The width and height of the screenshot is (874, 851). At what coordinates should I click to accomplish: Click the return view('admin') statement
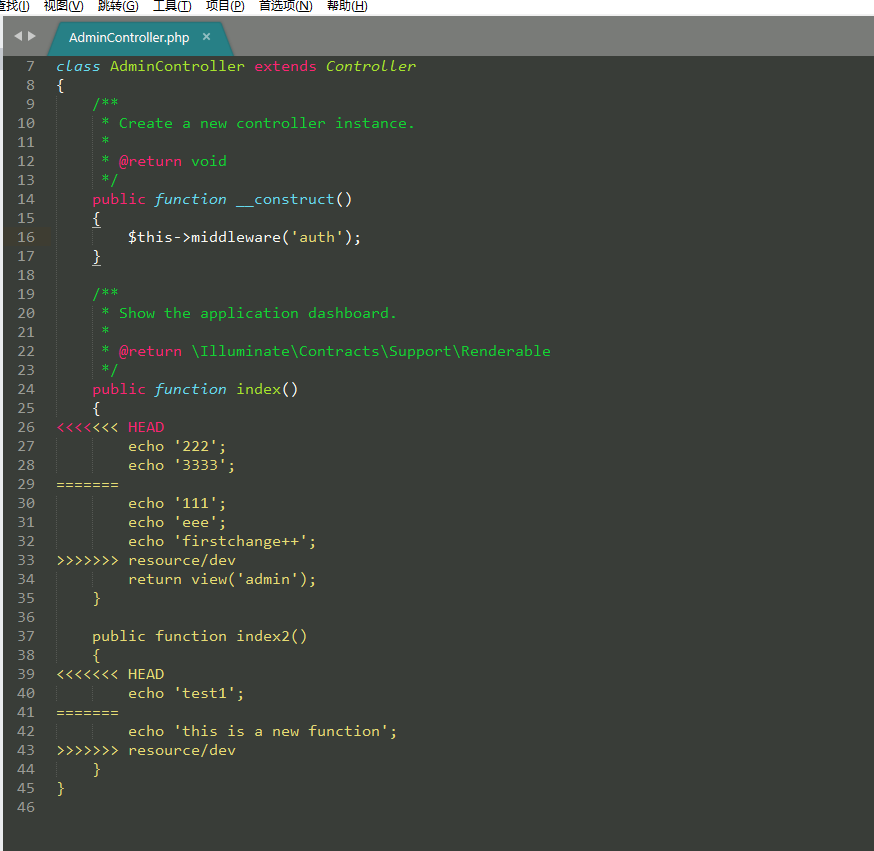(222, 579)
